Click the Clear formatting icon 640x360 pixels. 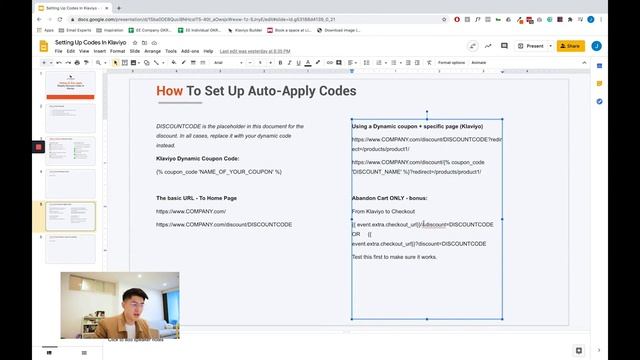click(429, 62)
